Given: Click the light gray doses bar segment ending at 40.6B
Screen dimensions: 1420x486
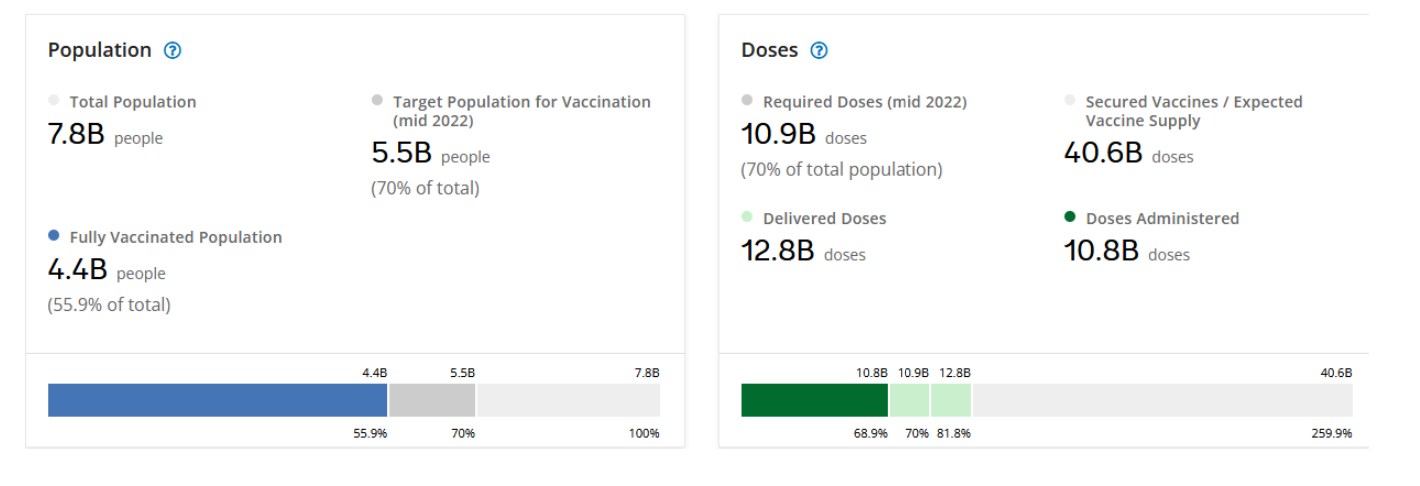Looking at the screenshot, I should [x=1162, y=400].
